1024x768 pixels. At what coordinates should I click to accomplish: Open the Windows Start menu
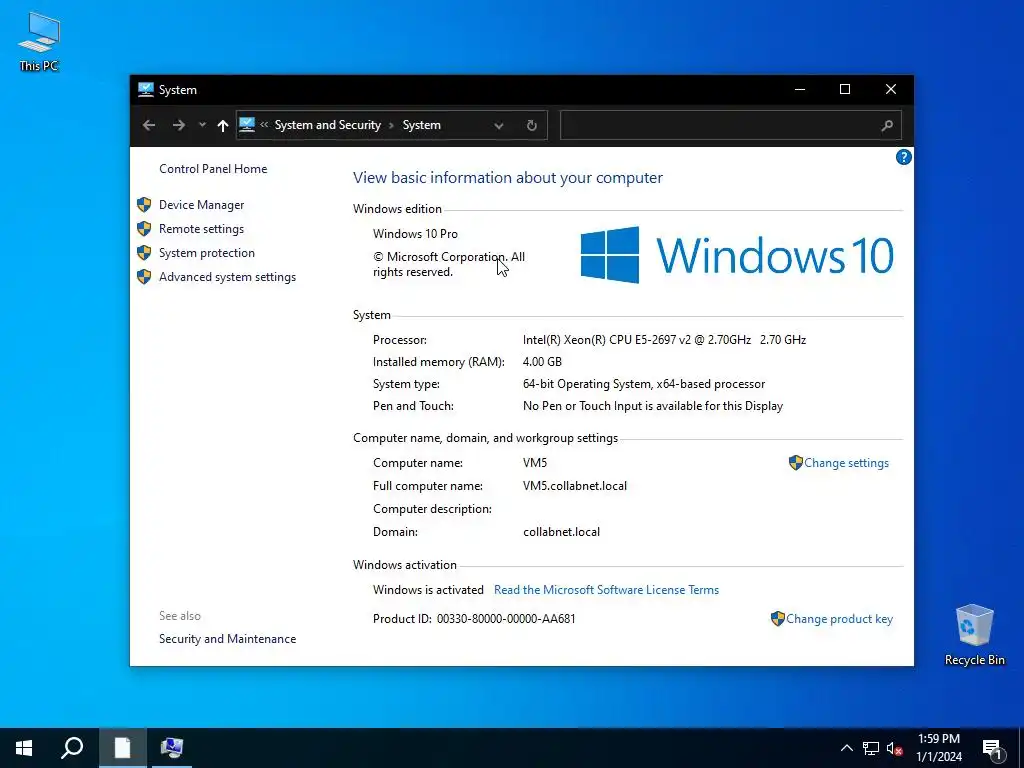24,748
